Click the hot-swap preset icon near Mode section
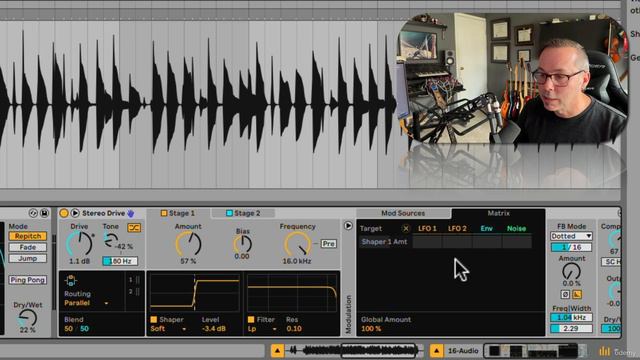640x360 pixels. click(33, 213)
